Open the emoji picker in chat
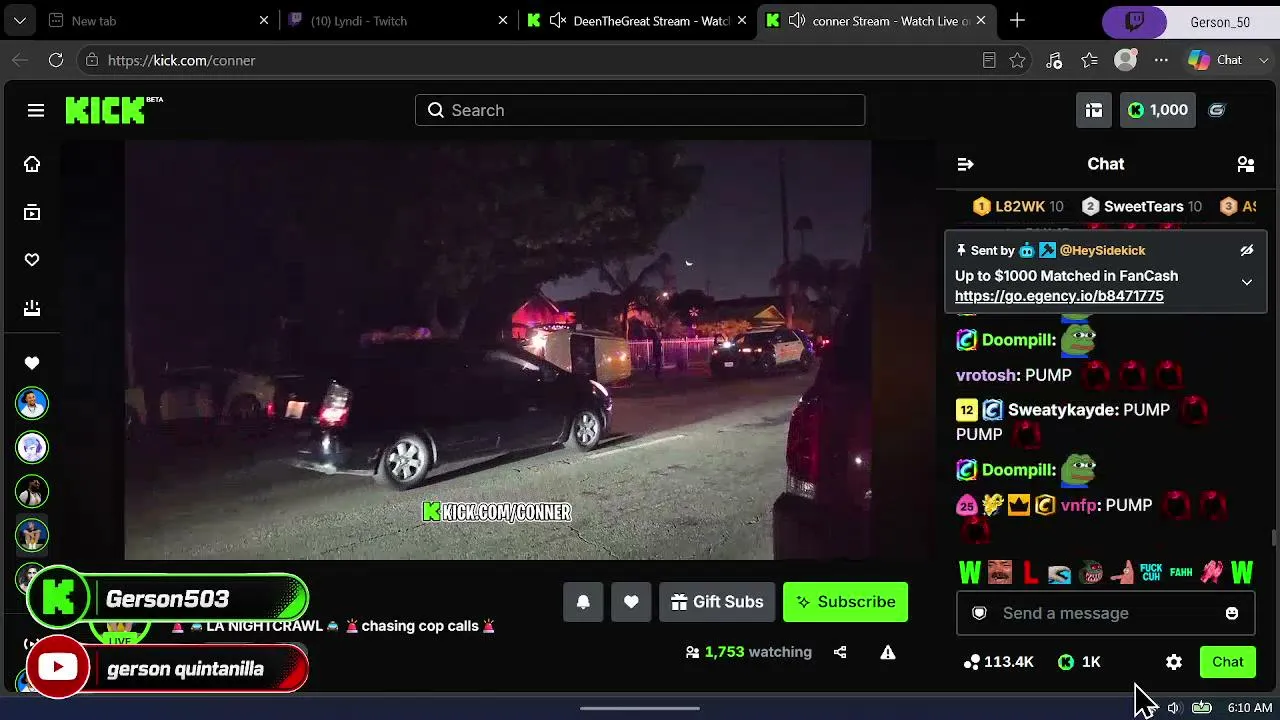Image resolution: width=1280 pixels, height=720 pixels. (x=1232, y=613)
